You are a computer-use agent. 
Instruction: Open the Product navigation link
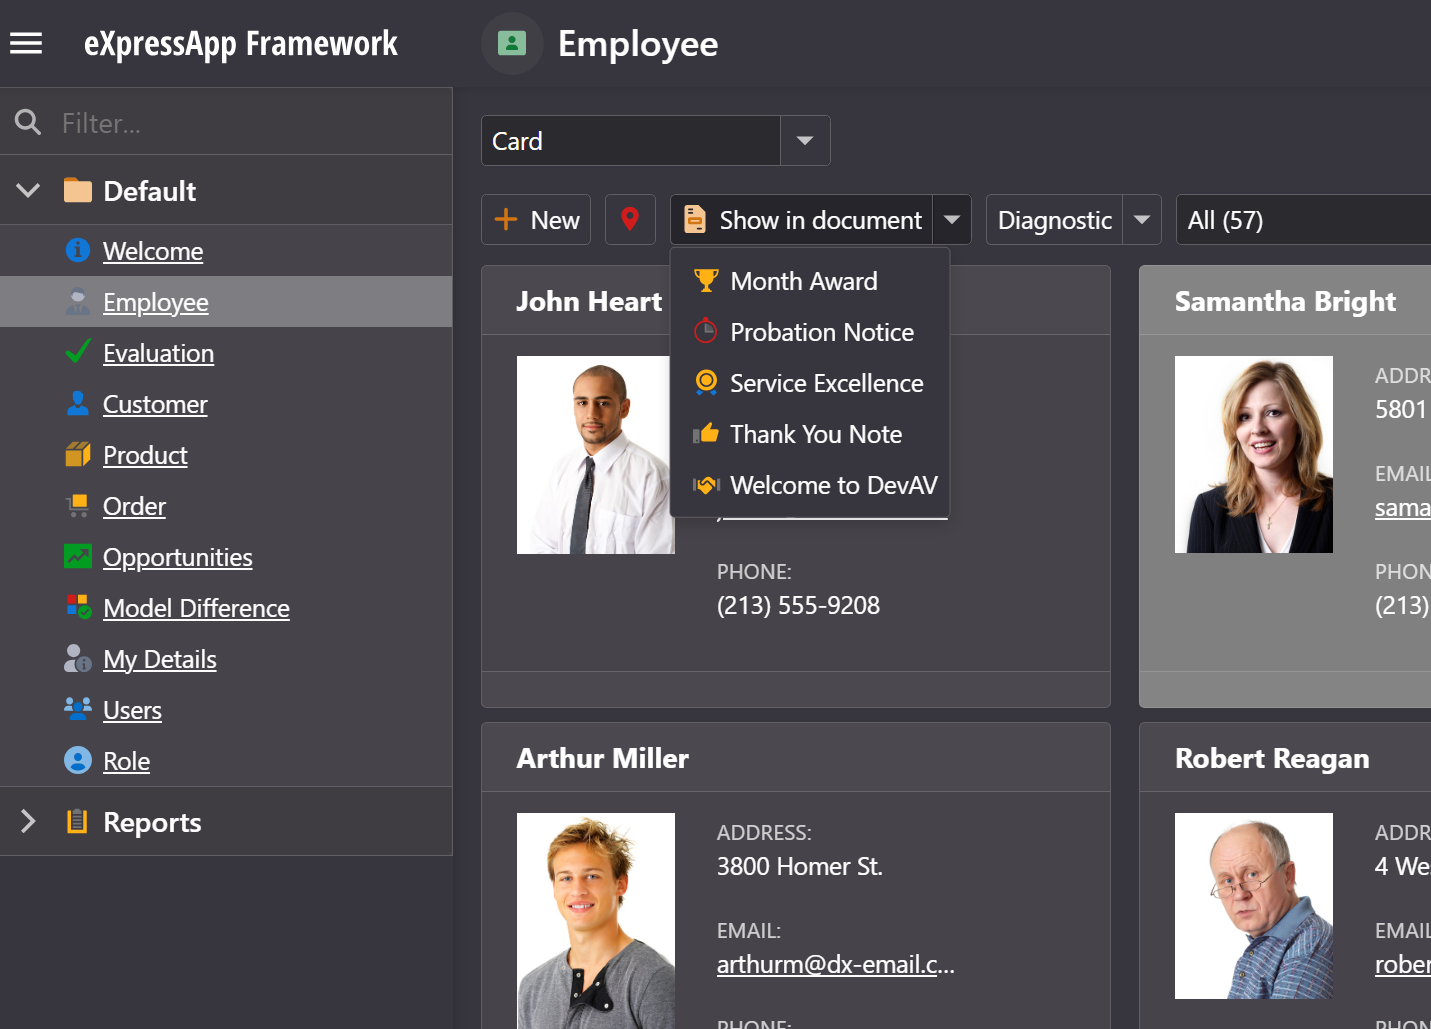coord(145,455)
